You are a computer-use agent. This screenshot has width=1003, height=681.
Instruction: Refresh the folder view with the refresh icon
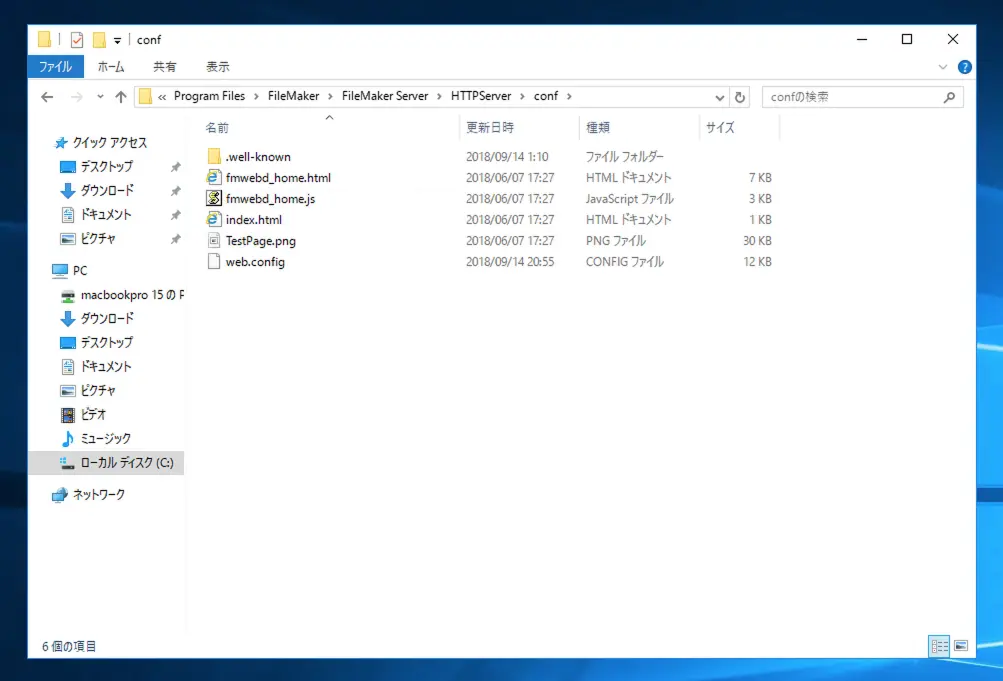[x=740, y=96]
